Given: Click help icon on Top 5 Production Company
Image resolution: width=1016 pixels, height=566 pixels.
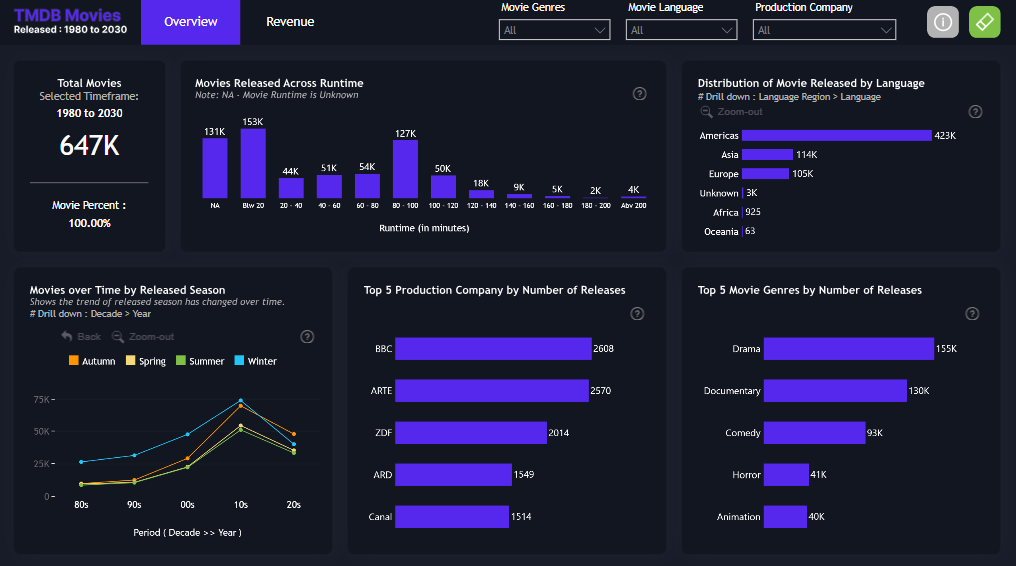Looking at the screenshot, I should [x=637, y=314].
